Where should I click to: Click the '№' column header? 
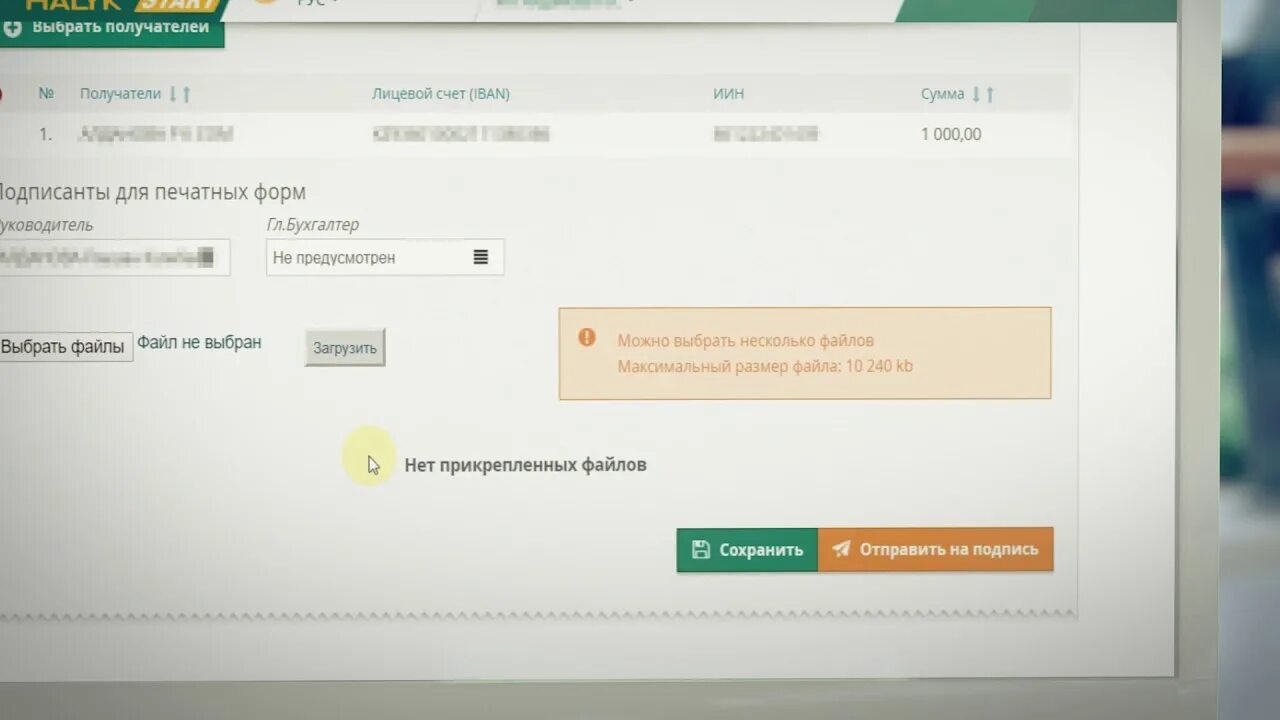pyautogui.click(x=46, y=94)
